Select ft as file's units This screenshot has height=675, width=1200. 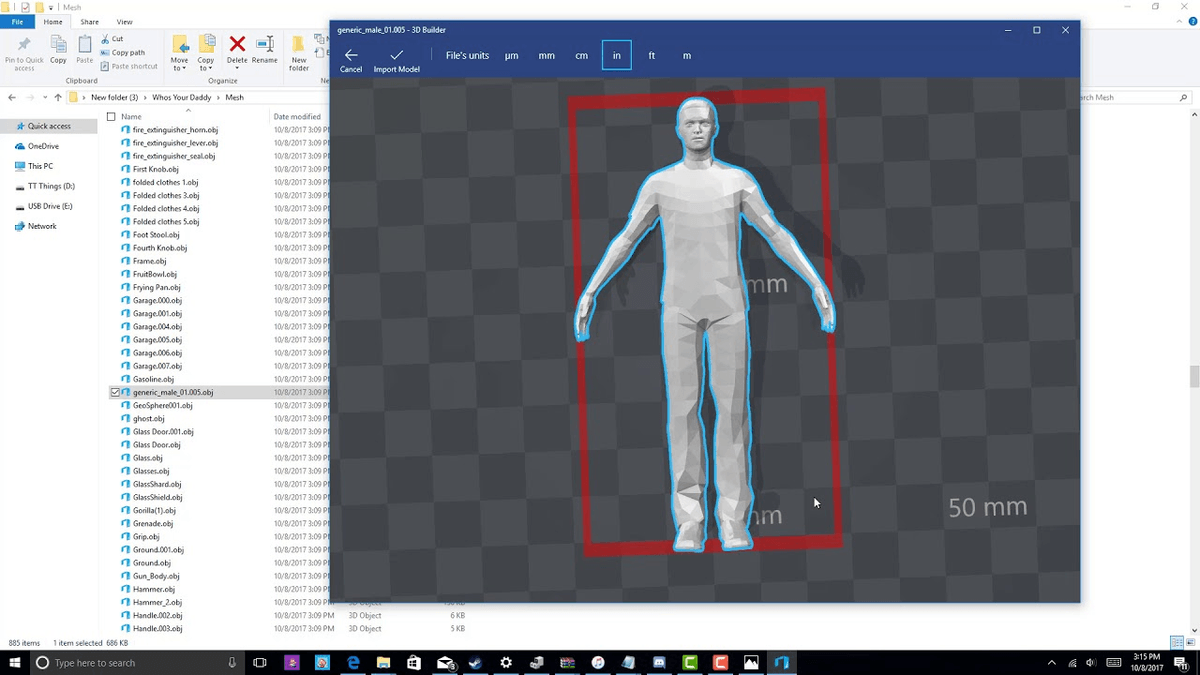(652, 56)
